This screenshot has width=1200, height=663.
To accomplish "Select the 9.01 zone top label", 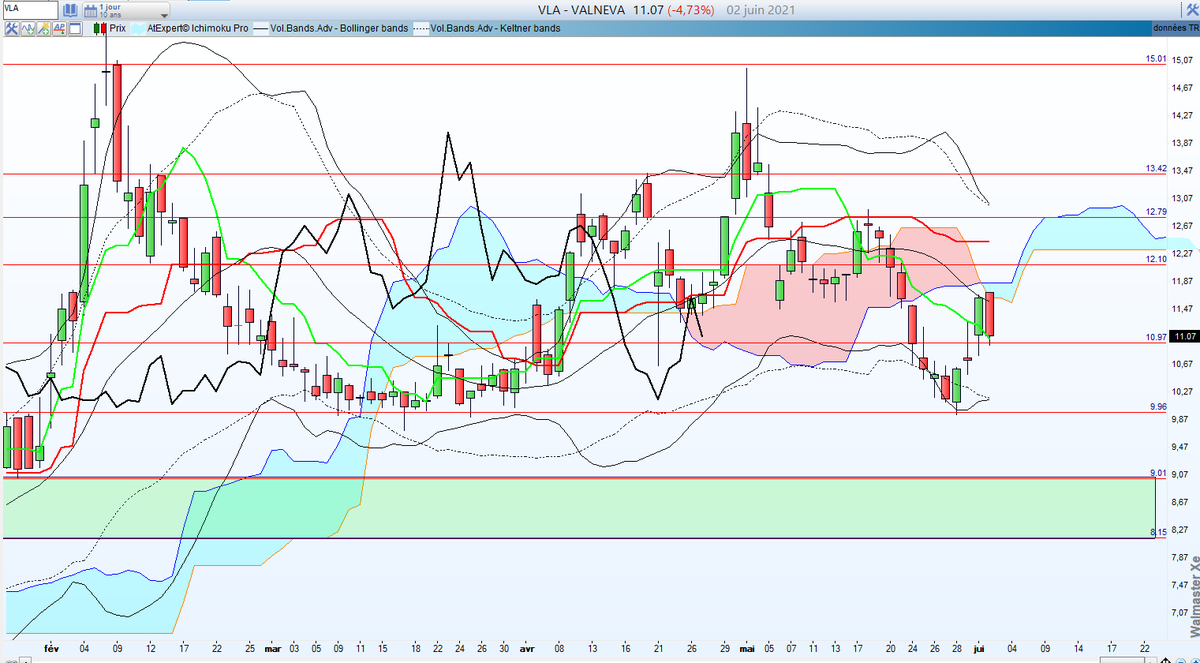I will pos(1158,472).
